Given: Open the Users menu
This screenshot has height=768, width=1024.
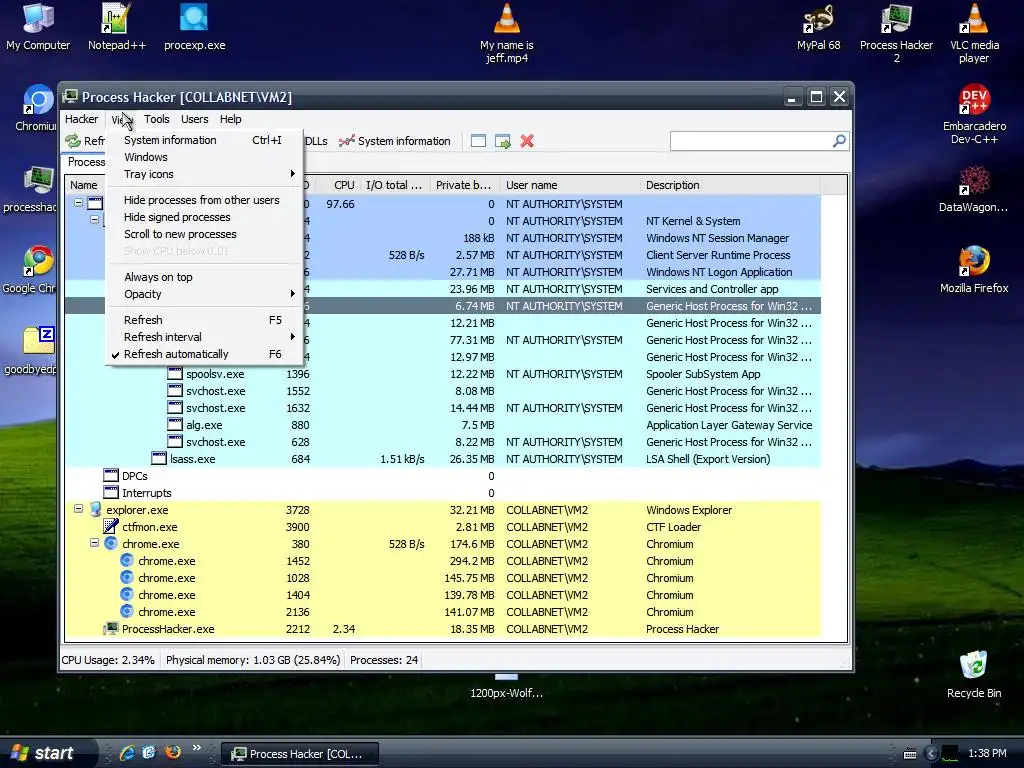Looking at the screenshot, I should pos(195,119).
